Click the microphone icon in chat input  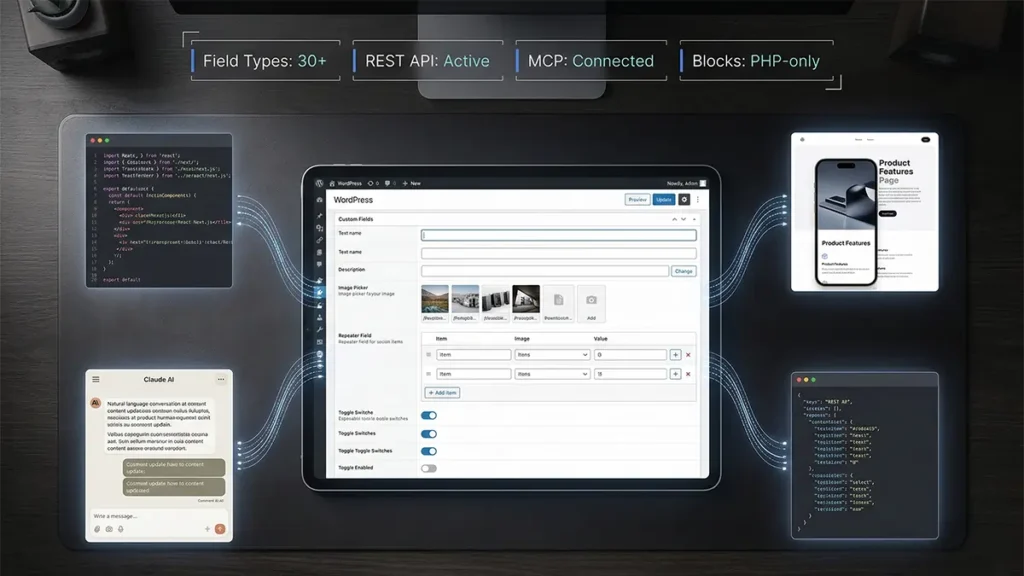(x=121, y=528)
